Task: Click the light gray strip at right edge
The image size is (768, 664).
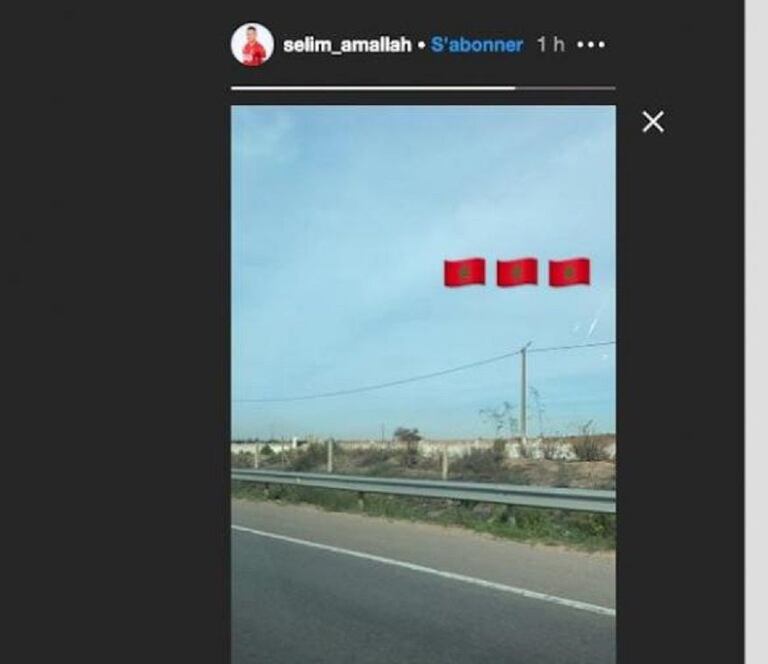Action: (756, 332)
